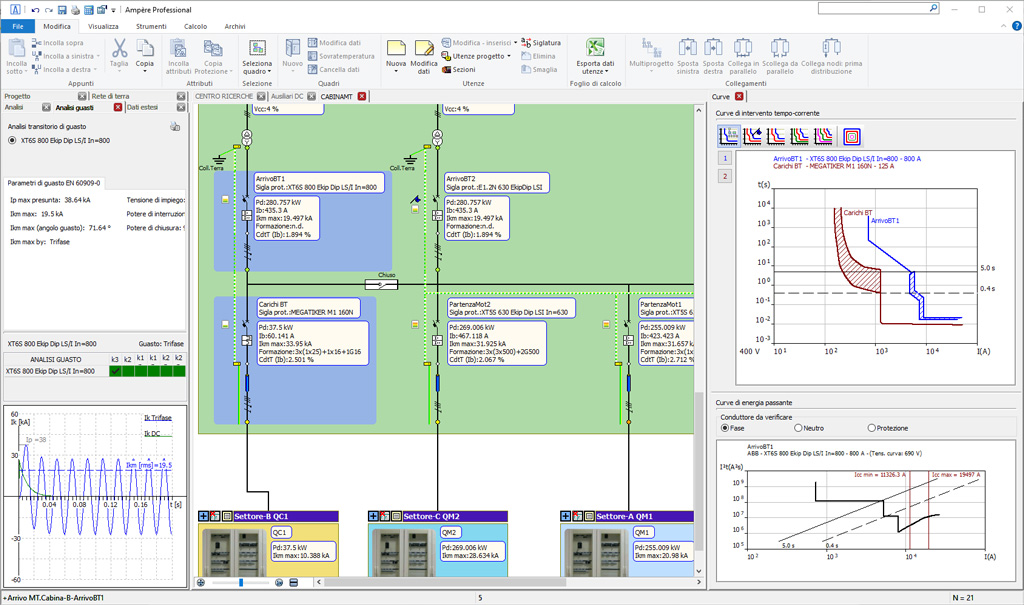Toggle yellow marker beside ArrivoBT1 block

[225, 199]
